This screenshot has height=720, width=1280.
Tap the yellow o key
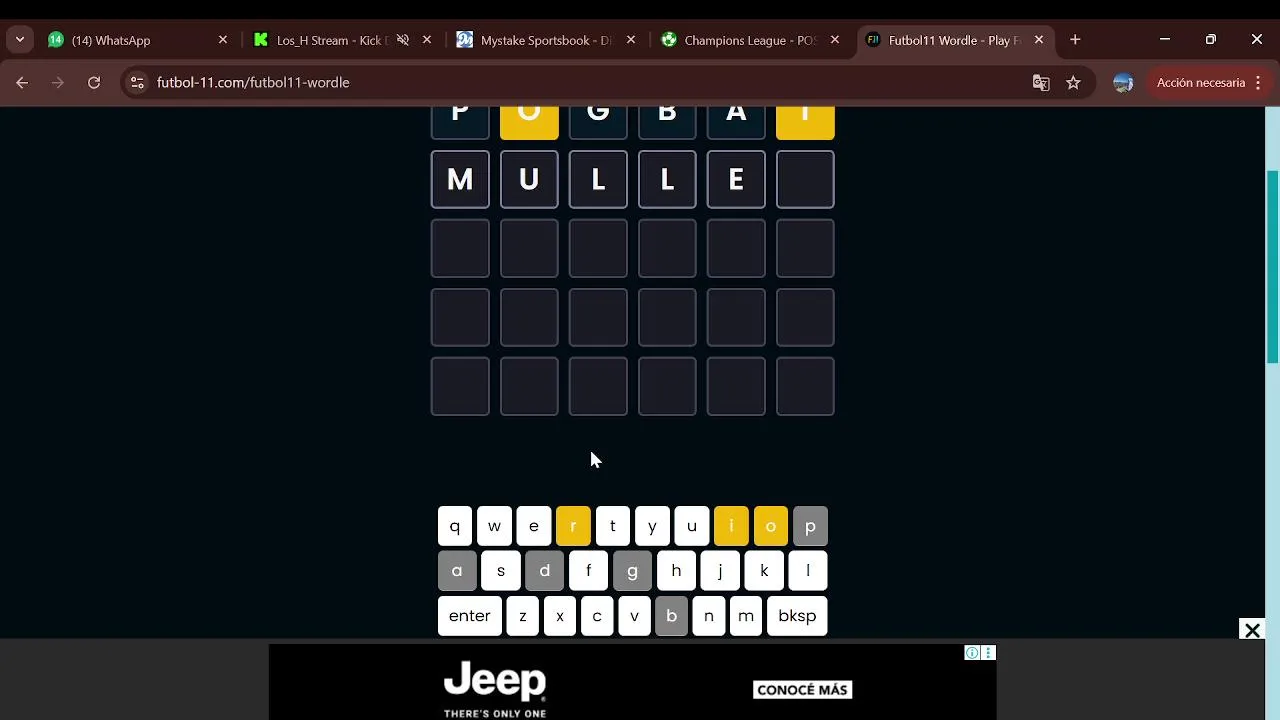tap(771, 526)
